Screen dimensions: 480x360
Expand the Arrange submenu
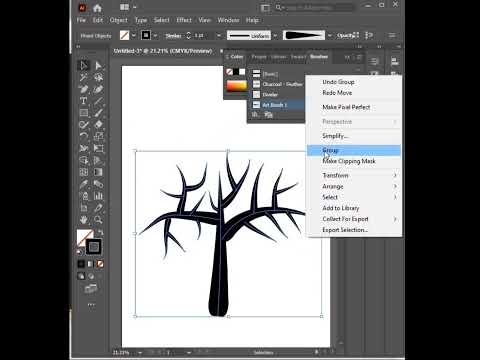tap(354, 186)
